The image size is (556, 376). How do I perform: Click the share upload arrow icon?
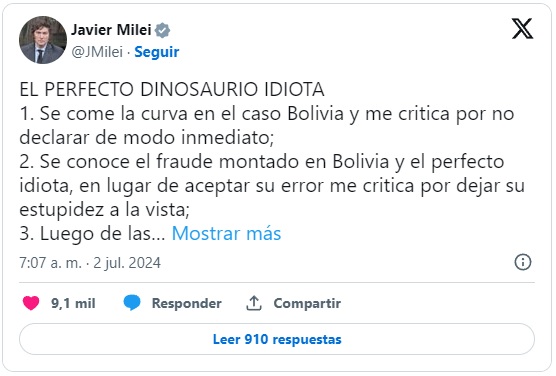[254, 303]
